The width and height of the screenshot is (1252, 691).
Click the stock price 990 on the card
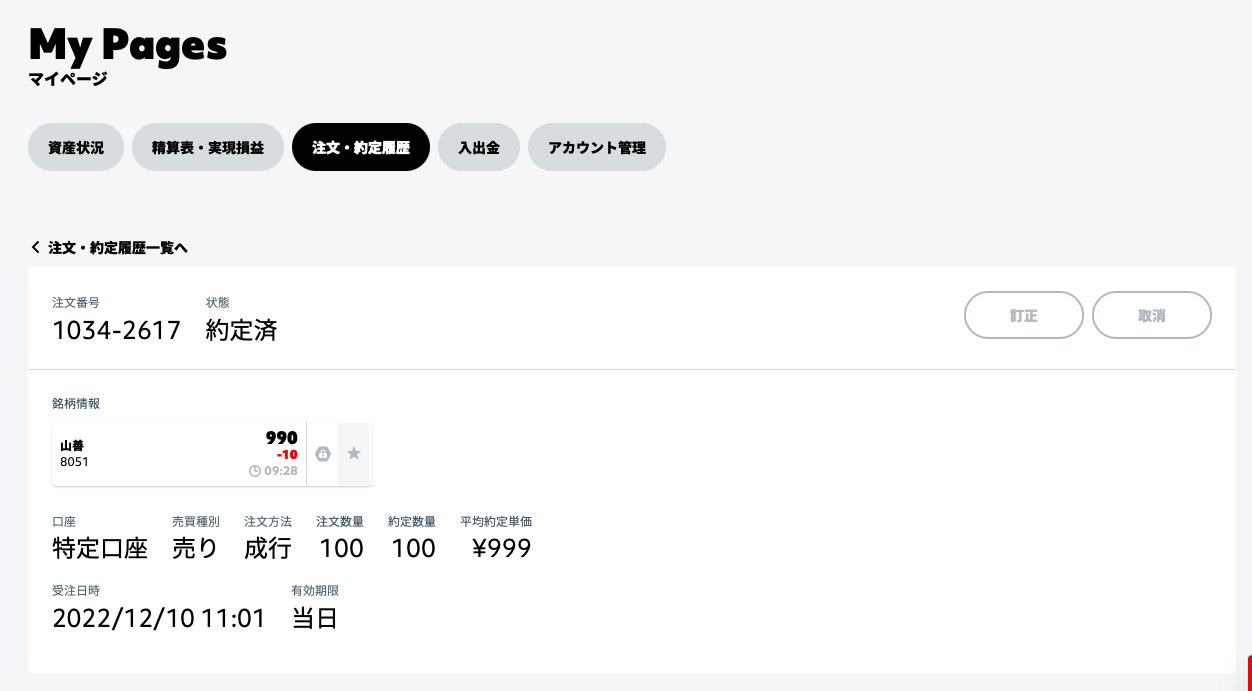[281, 437]
